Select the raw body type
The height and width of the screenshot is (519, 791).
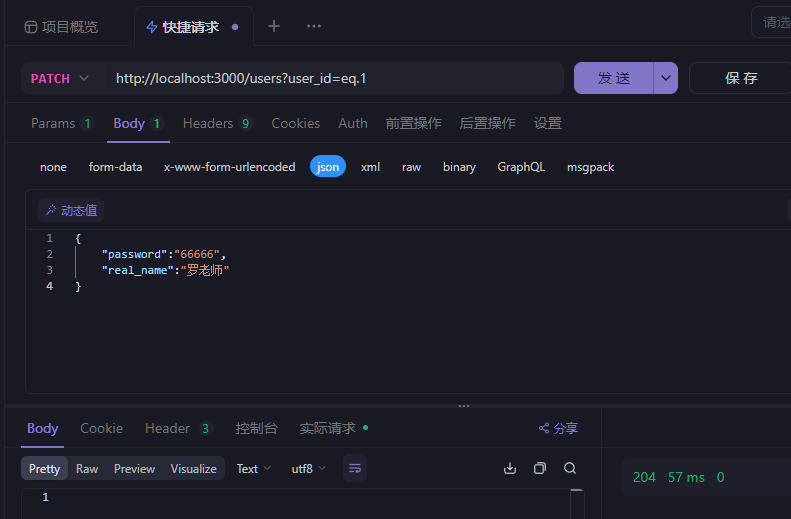click(411, 167)
